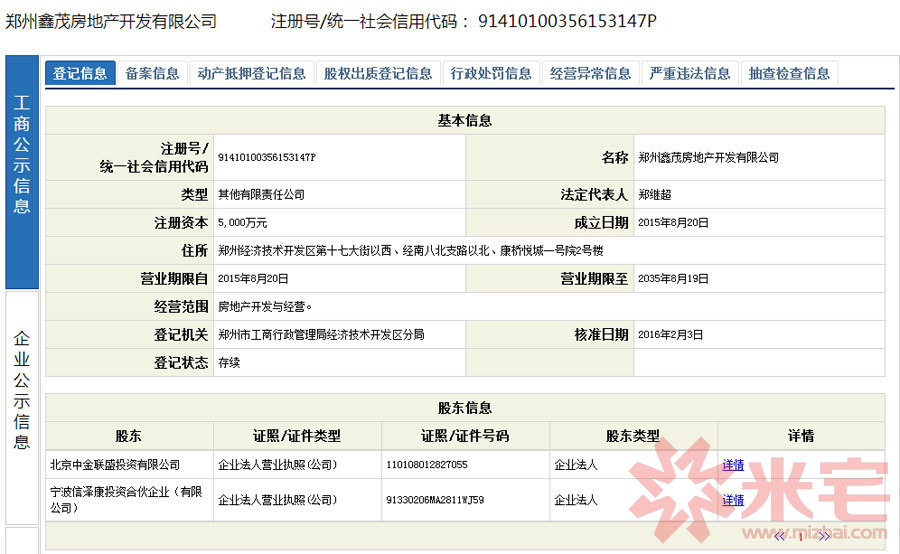Image resolution: width=900 pixels, height=554 pixels.
Task: Click the company type 其他有限责任公司
Action: tap(261, 195)
